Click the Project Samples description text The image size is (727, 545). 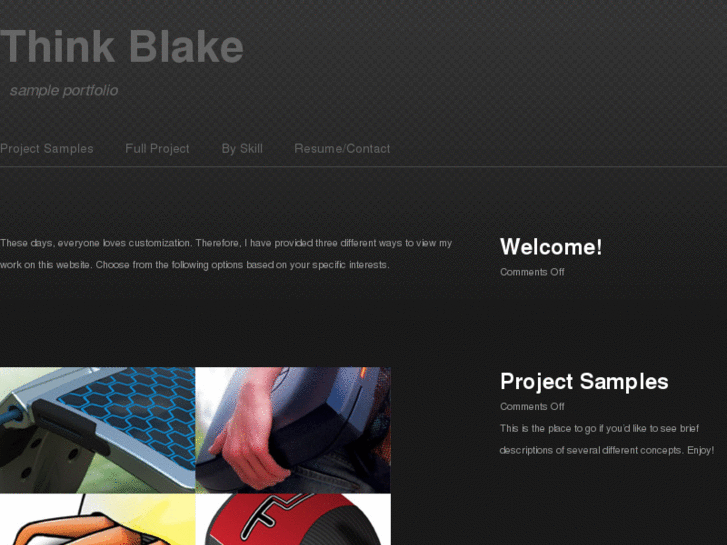point(607,439)
